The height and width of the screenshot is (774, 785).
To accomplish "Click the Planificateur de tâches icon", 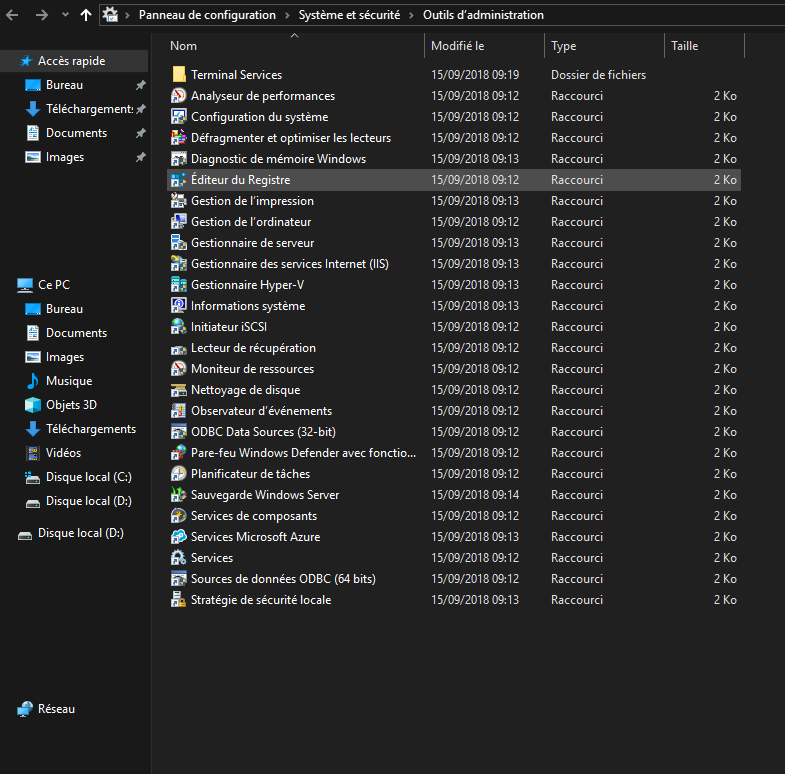I will 179,474.
